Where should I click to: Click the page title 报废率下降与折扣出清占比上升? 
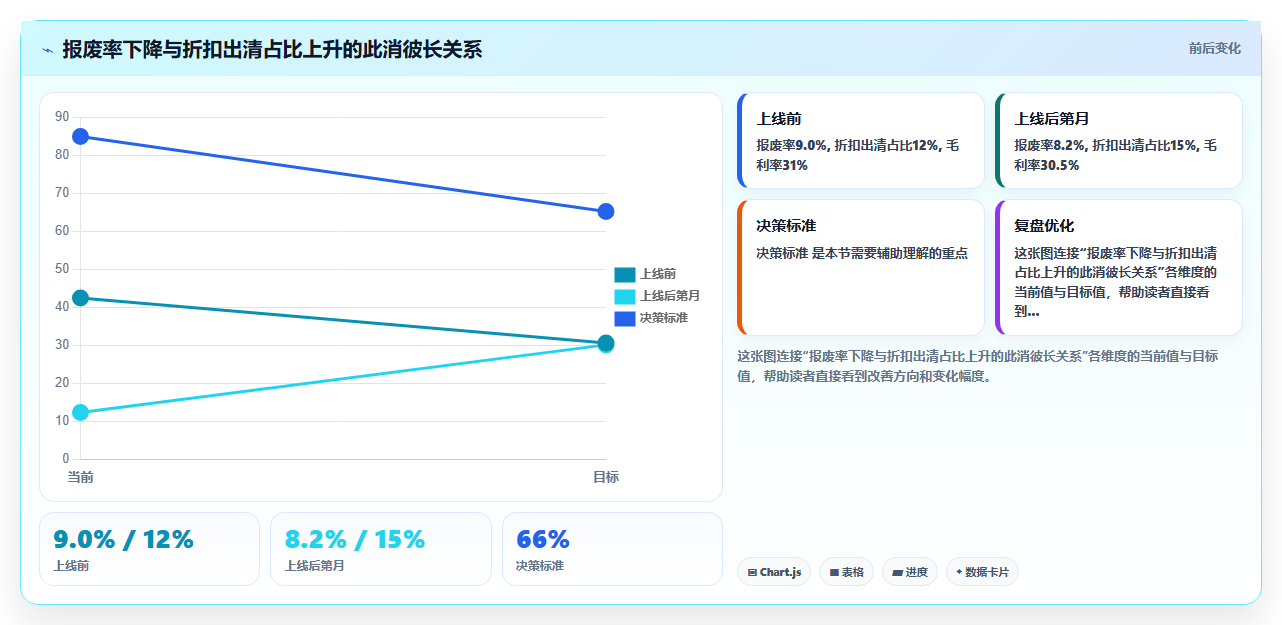[272, 49]
